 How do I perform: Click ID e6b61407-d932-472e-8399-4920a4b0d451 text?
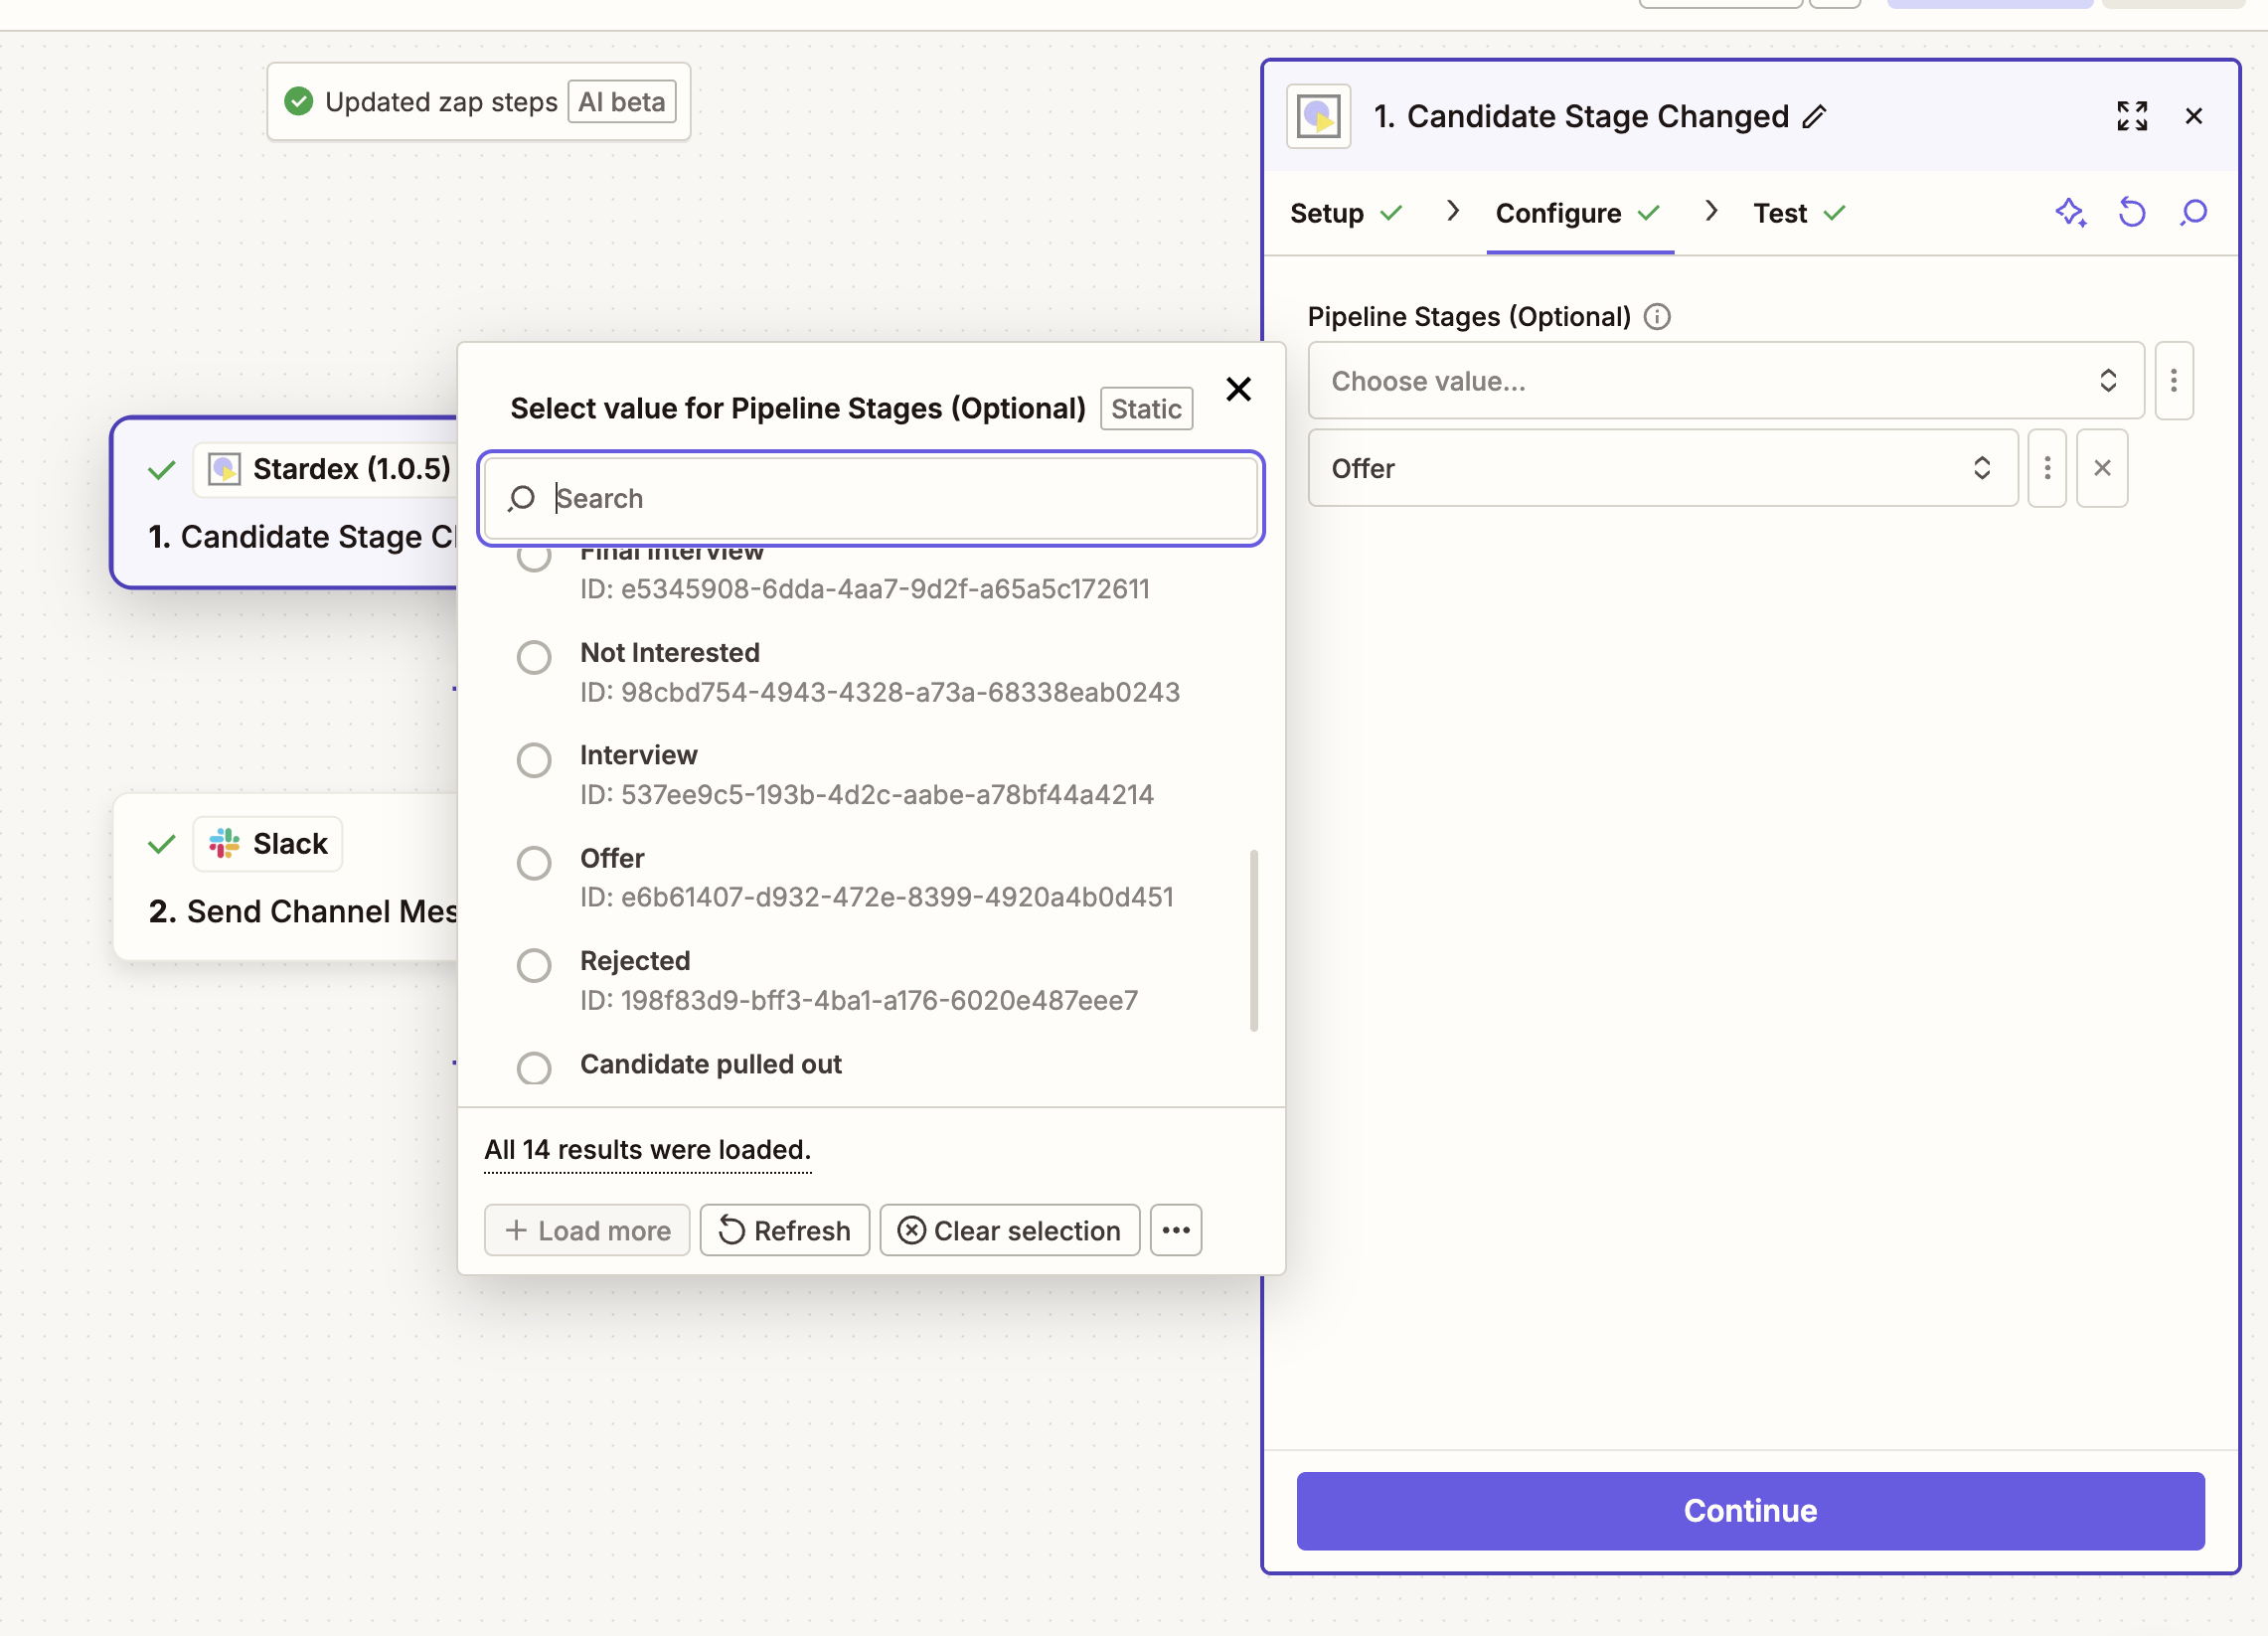877,897
